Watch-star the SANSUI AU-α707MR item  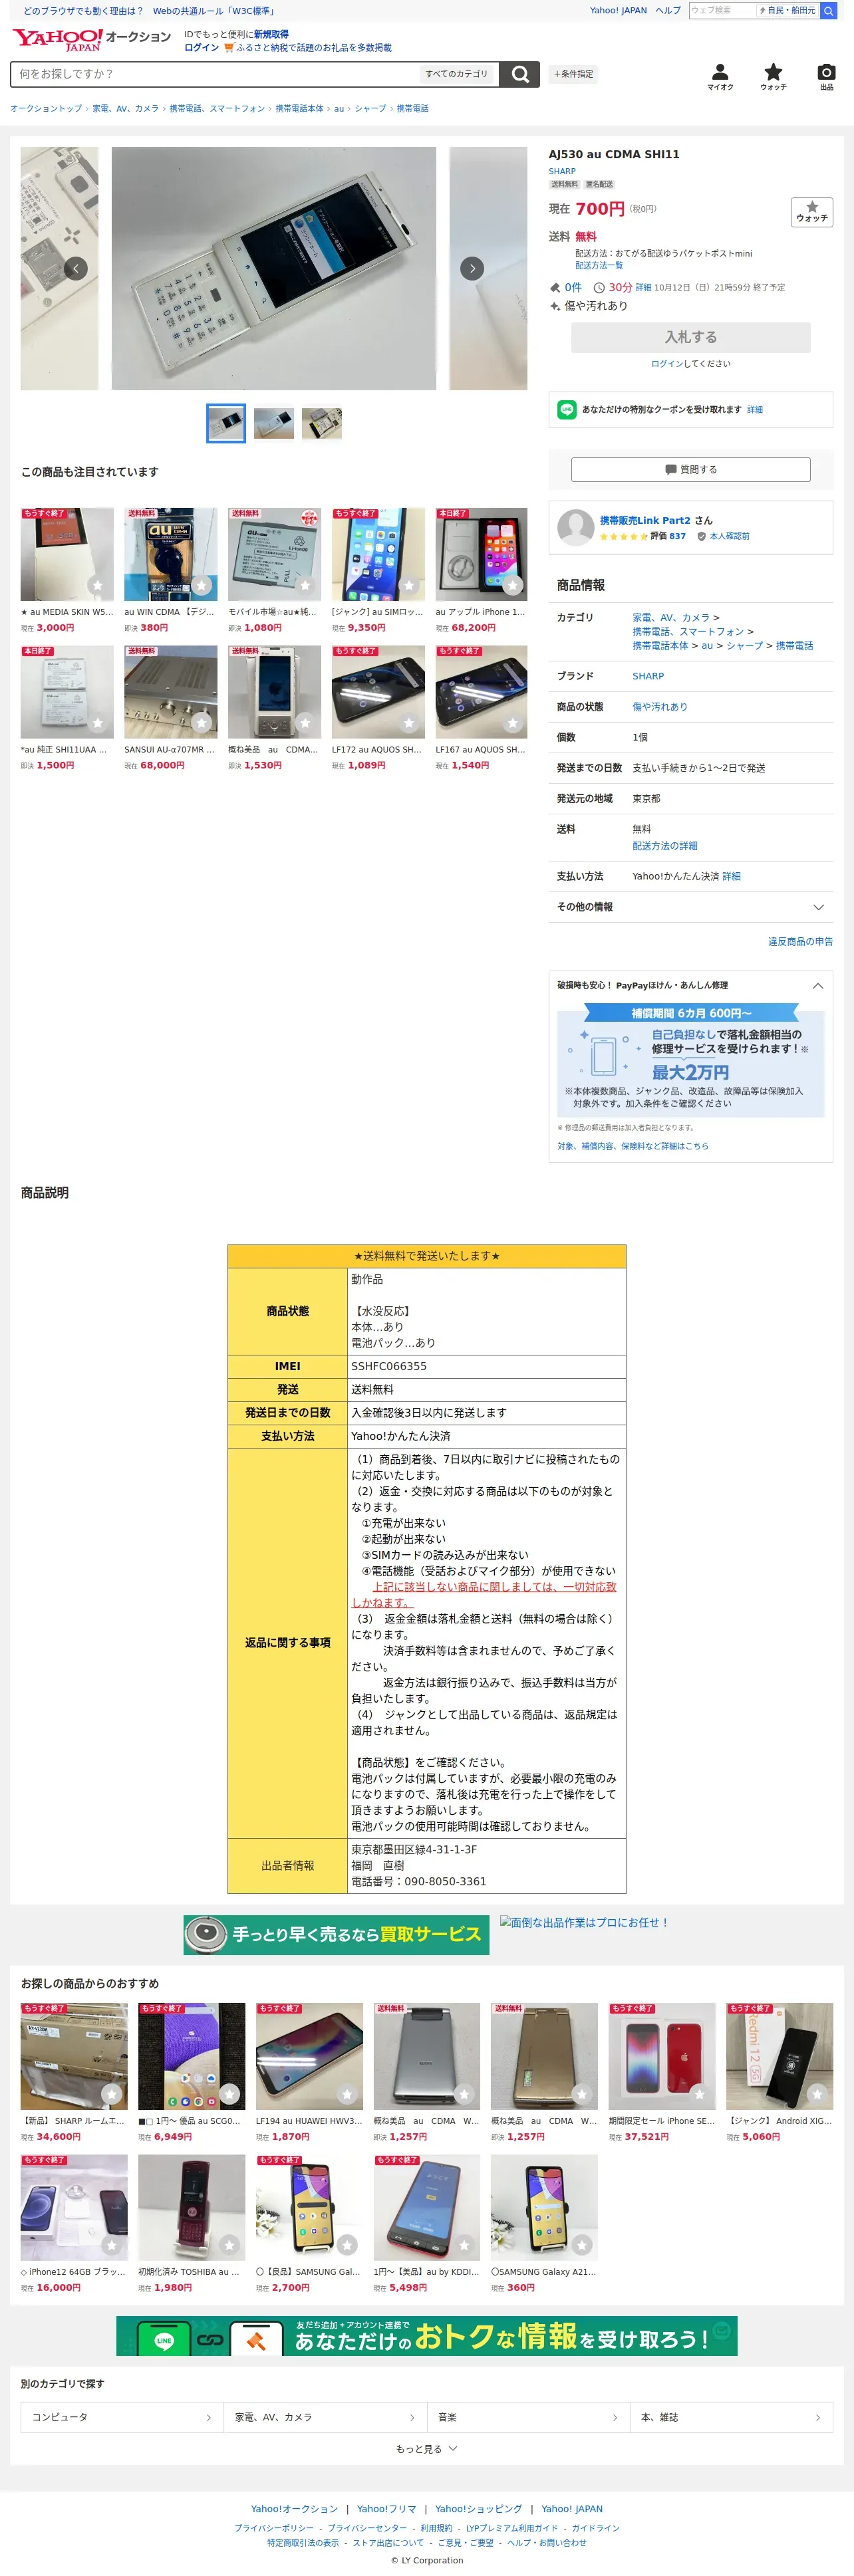[201, 723]
